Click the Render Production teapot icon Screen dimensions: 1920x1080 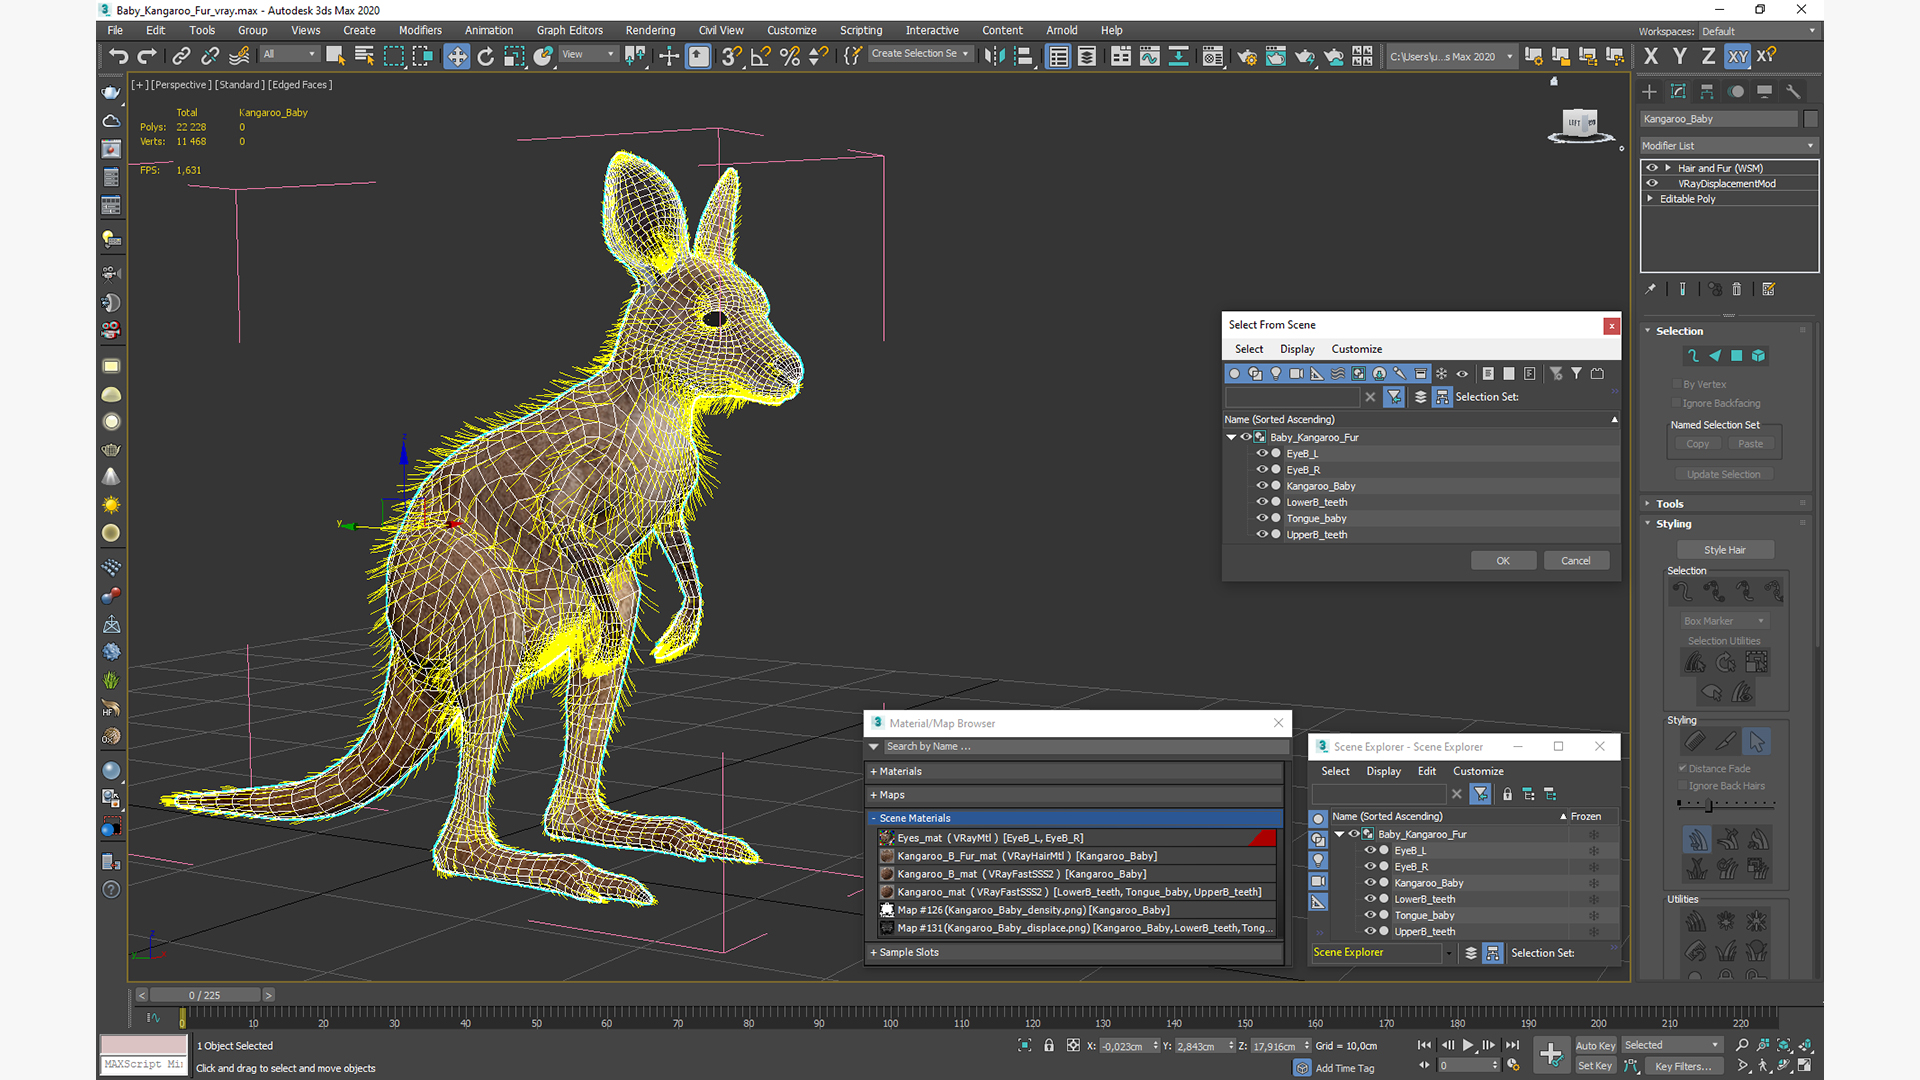pos(1305,56)
